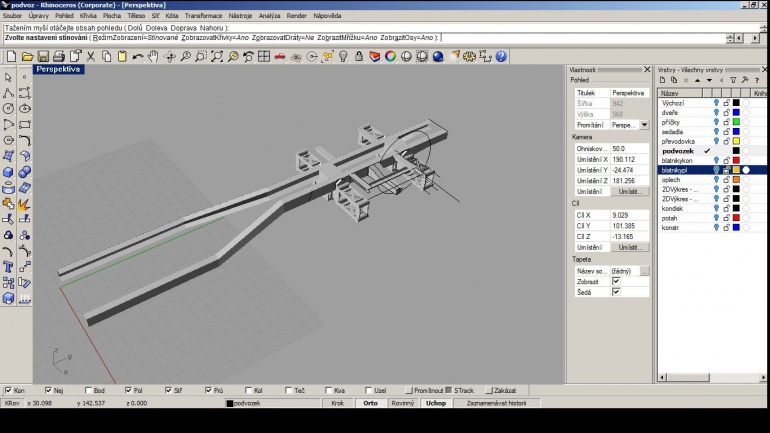Open the Perspektiva viewport title menu
This screenshot has height=433, width=770.
coord(58,69)
